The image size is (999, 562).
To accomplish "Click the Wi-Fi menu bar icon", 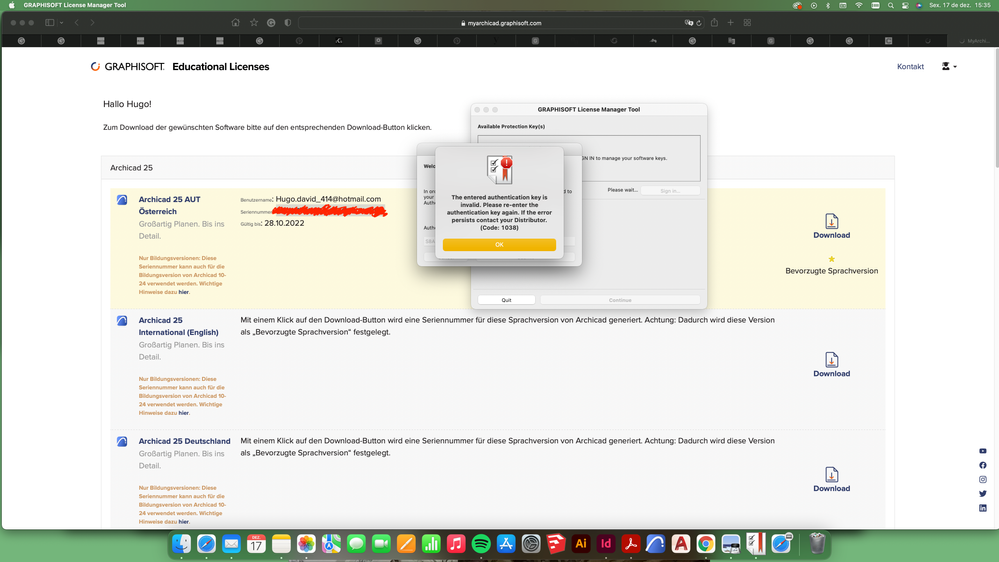I will pyautogui.click(x=859, y=5).
